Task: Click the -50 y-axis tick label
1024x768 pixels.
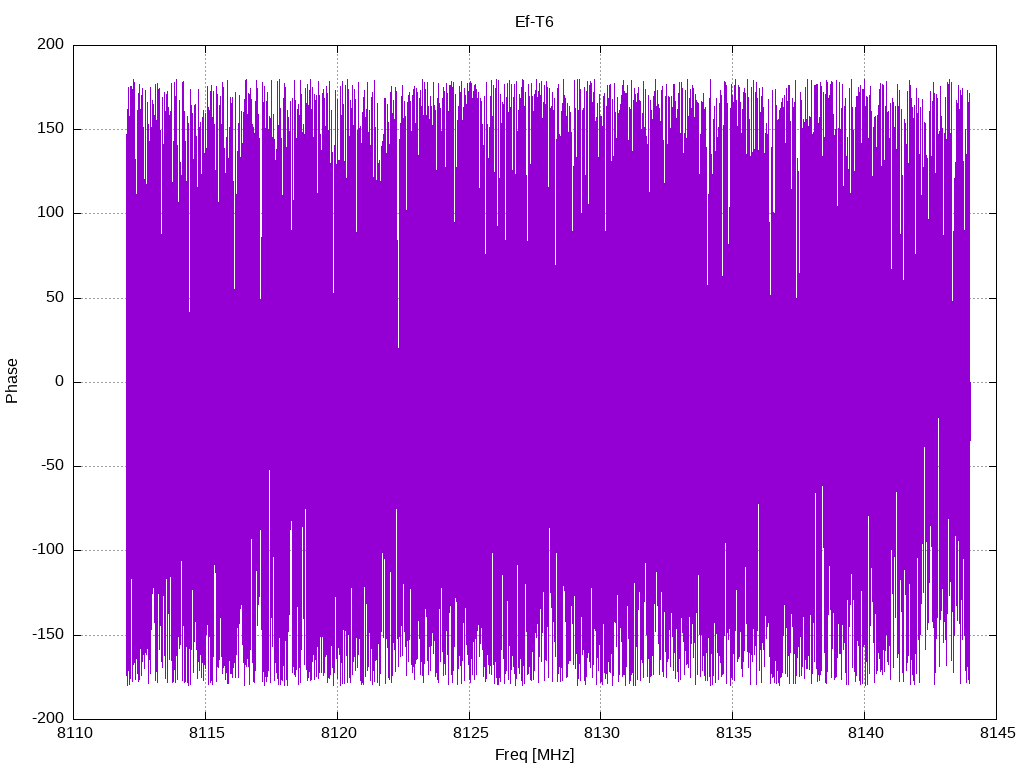Action: click(53, 466)
